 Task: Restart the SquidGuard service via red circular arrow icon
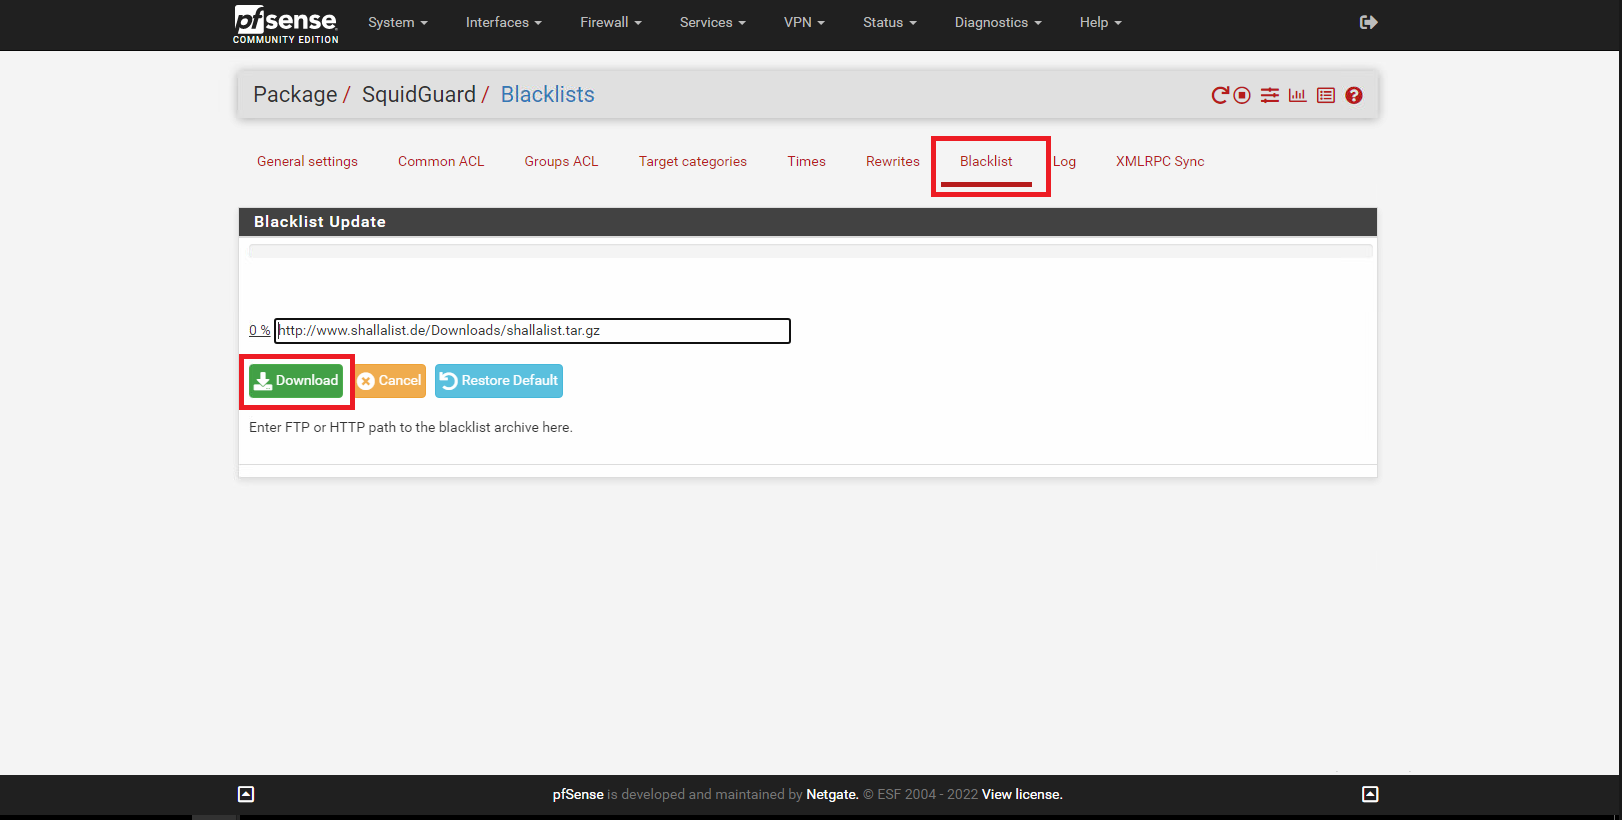click(x=1220, y=95)
